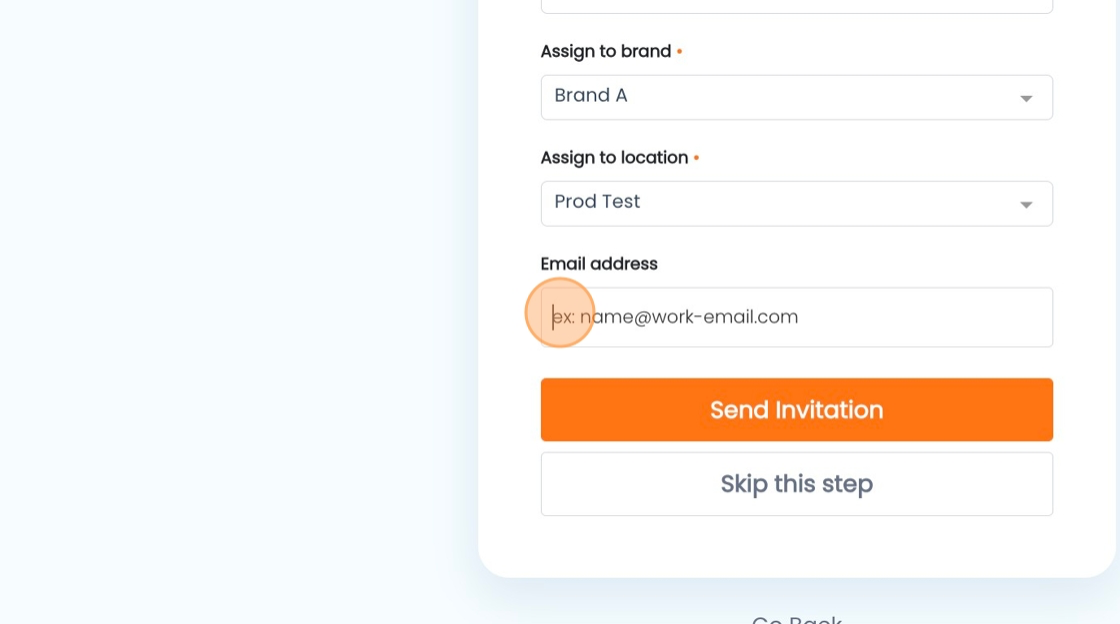1120x624 pixels.
Task: Click the Email address label
Action: click(599, 263)
